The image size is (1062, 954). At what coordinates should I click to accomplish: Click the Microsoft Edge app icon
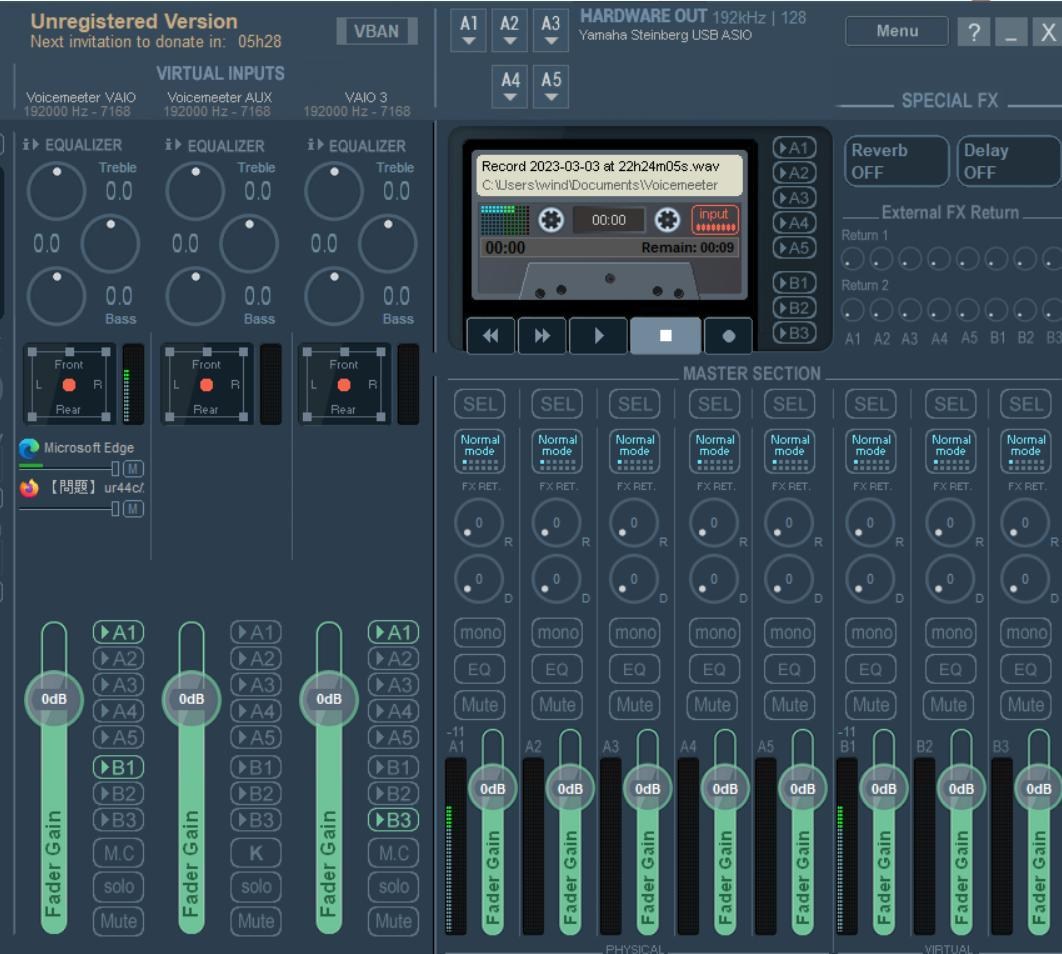click(x=29, y=448)
